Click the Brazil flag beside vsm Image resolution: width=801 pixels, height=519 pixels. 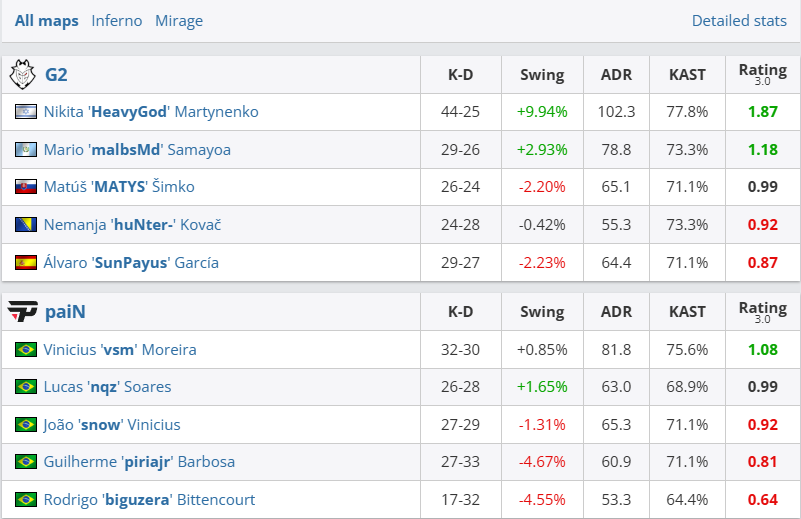pos(26,350)
